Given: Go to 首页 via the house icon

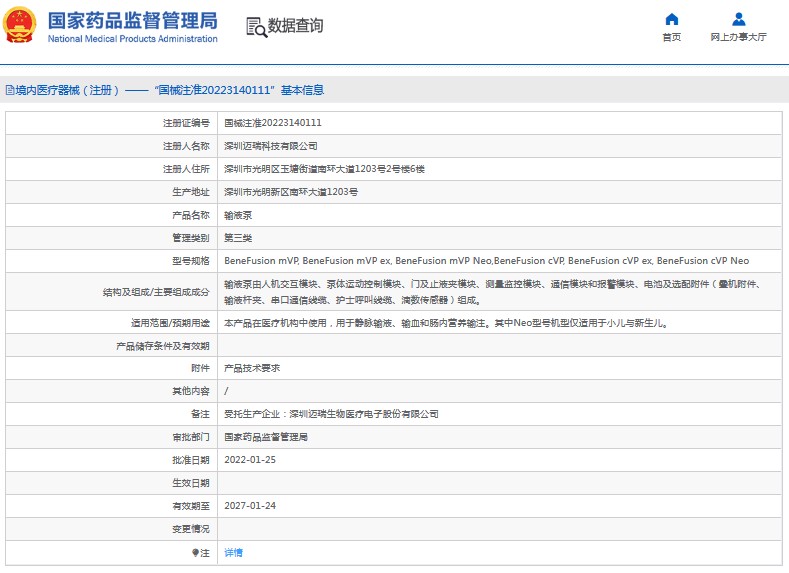Looking at the screenshot, I should 671,19.
